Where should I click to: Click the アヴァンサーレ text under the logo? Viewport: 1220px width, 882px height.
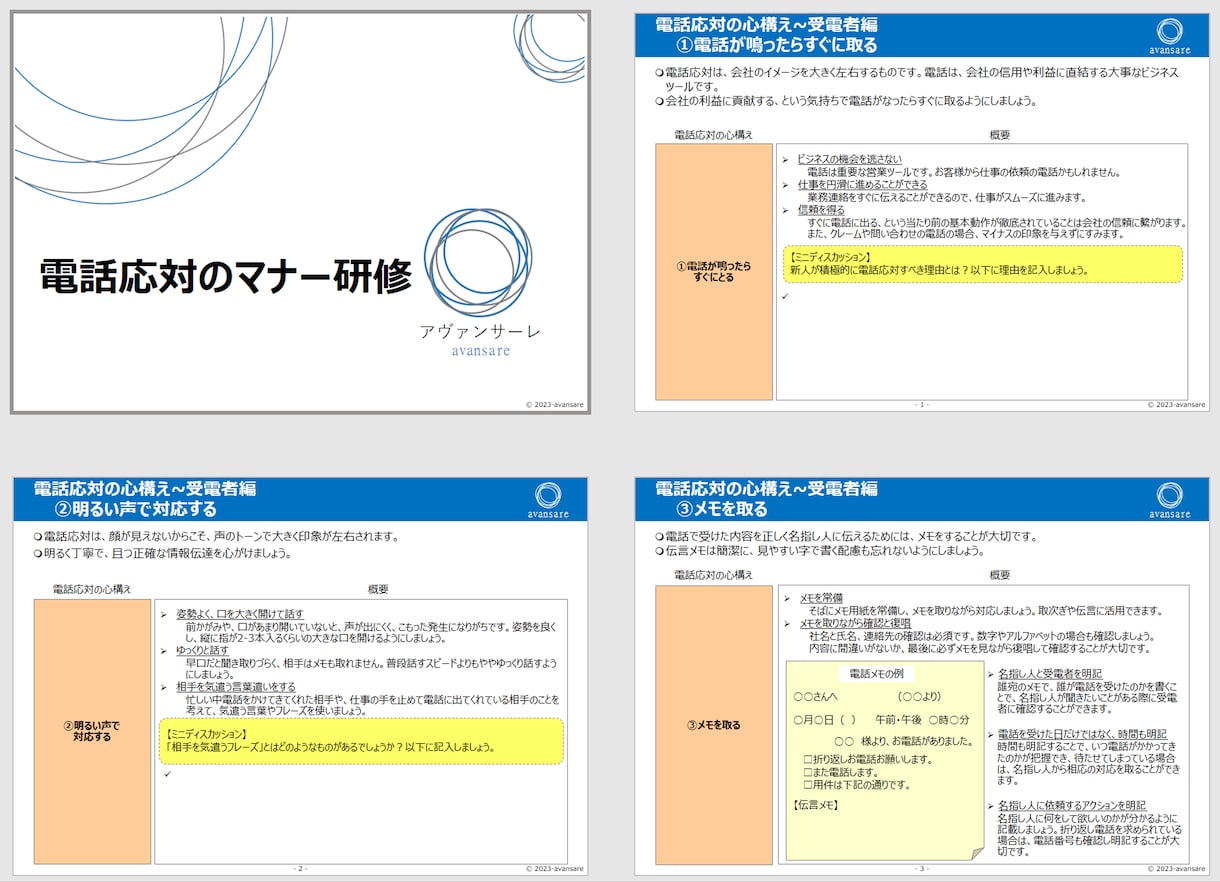[481, 332]
